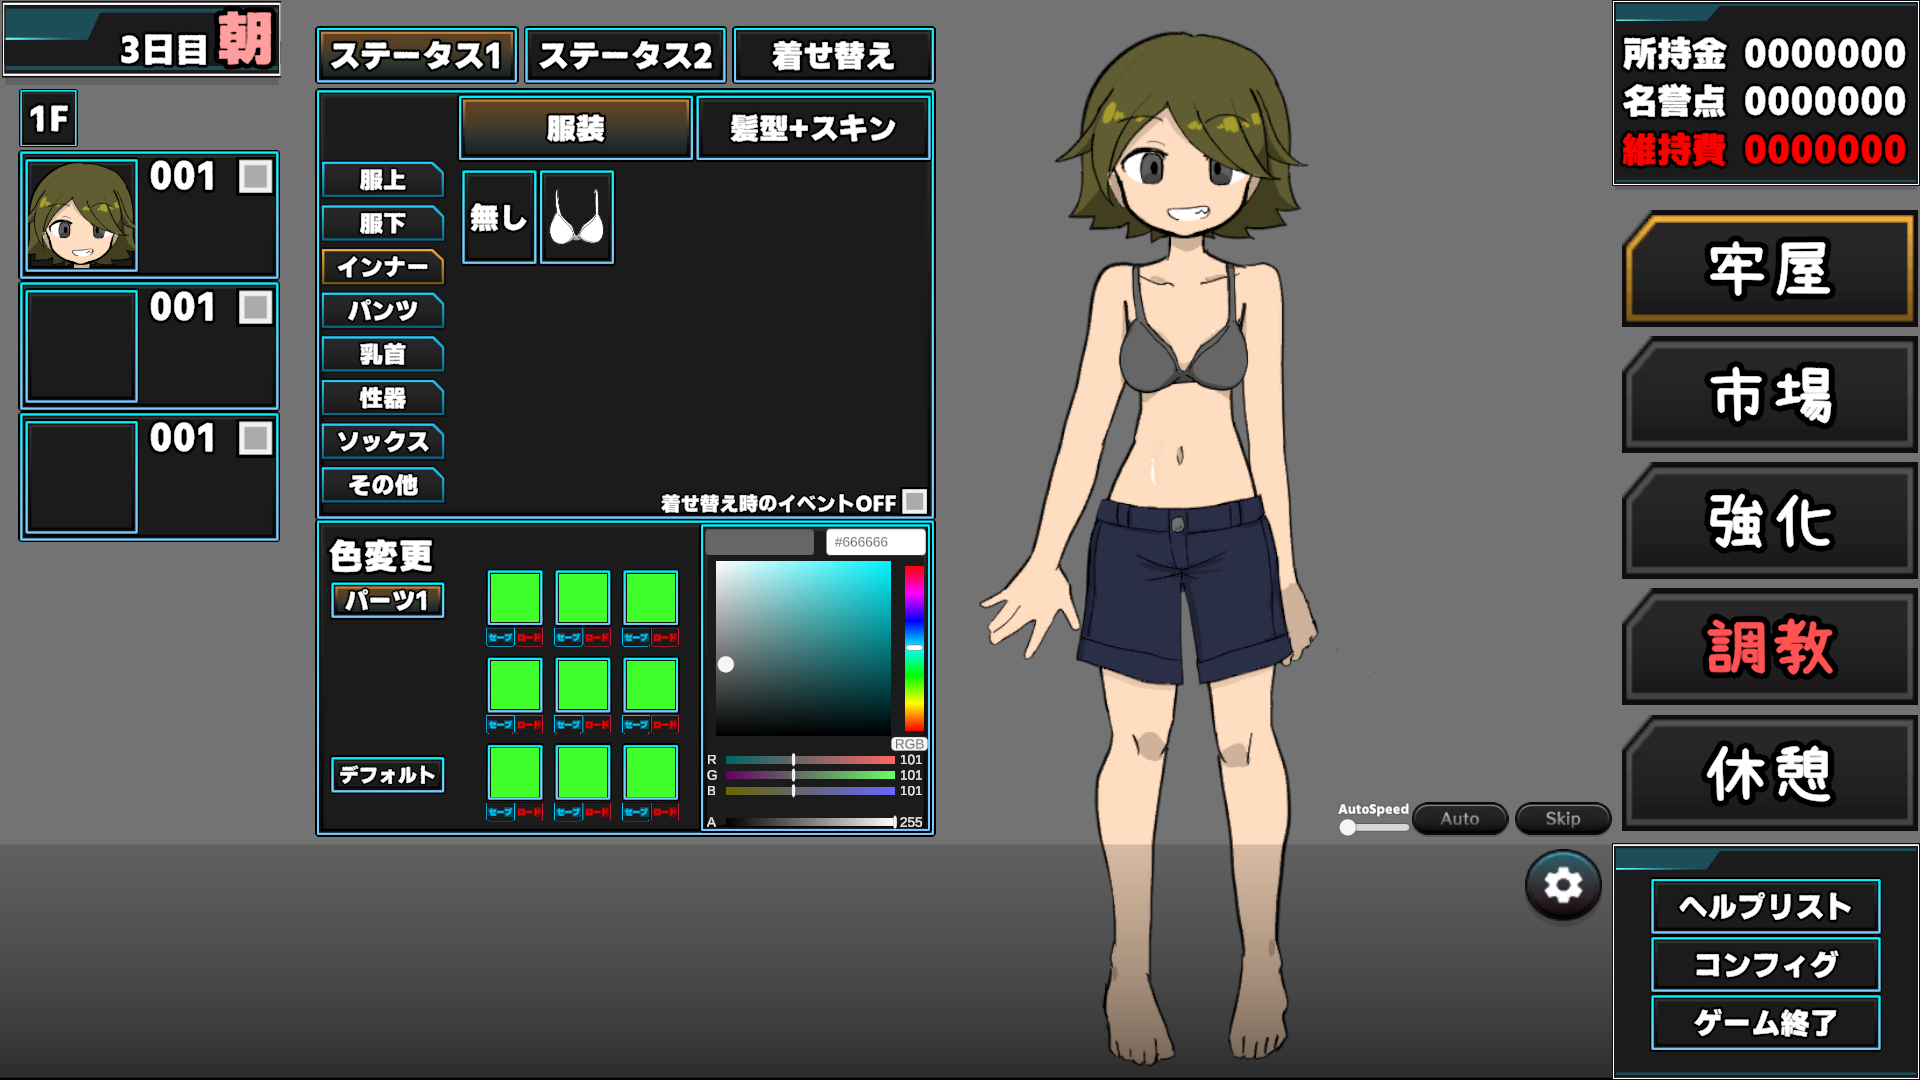The height and width of the screenshot is (1080, 1920).
Task: Click the character portrait in the first slot
Action: tap(81, 215)
